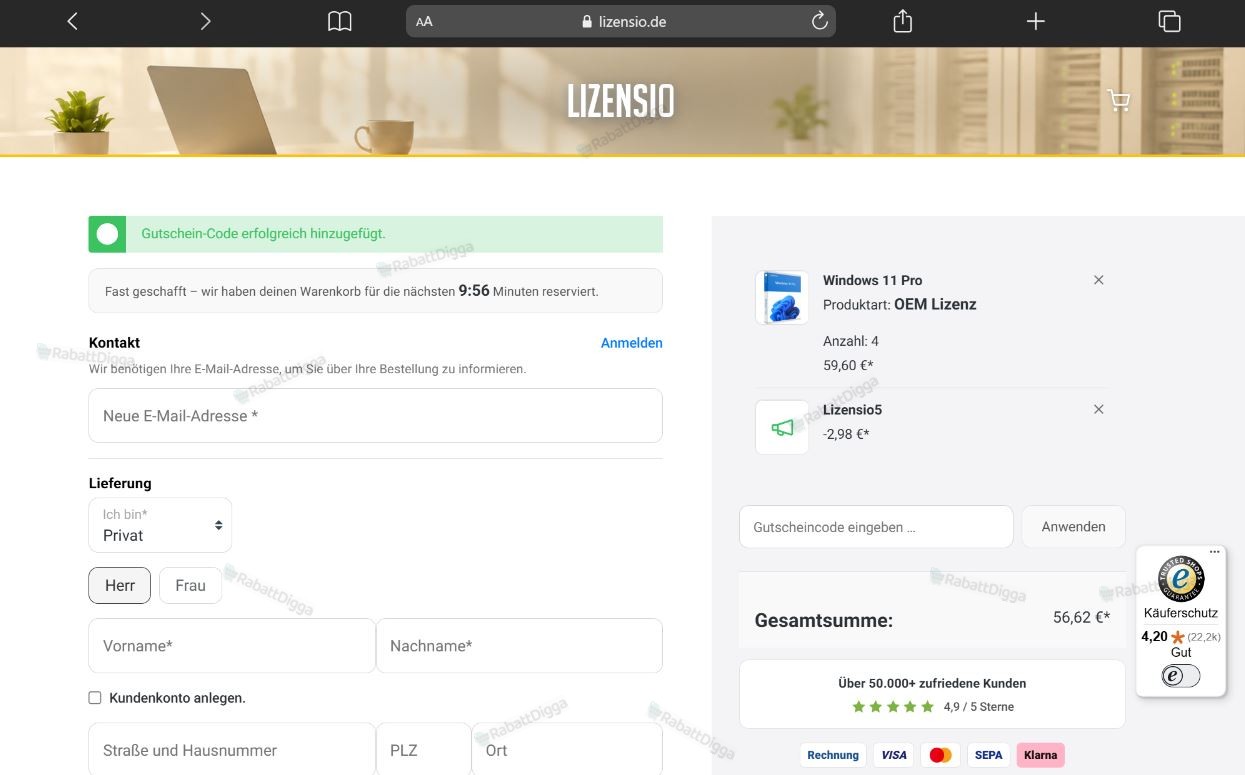Open the Safari share sheet icon

(902, 20)
